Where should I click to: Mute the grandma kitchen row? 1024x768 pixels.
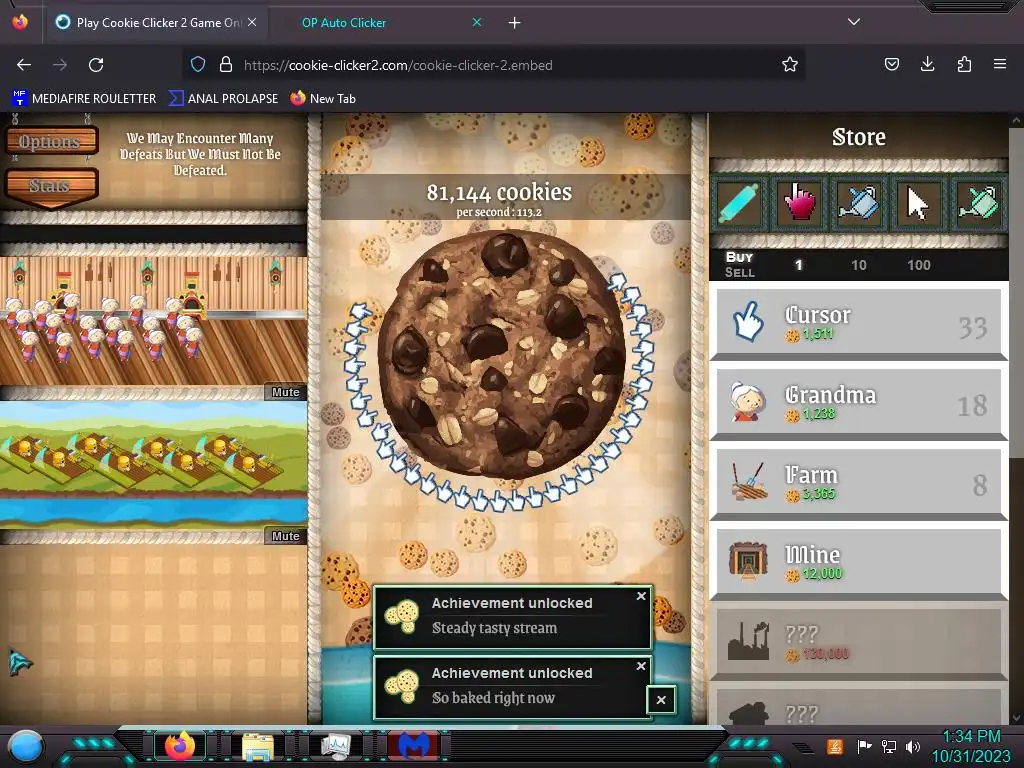point(285,392)
